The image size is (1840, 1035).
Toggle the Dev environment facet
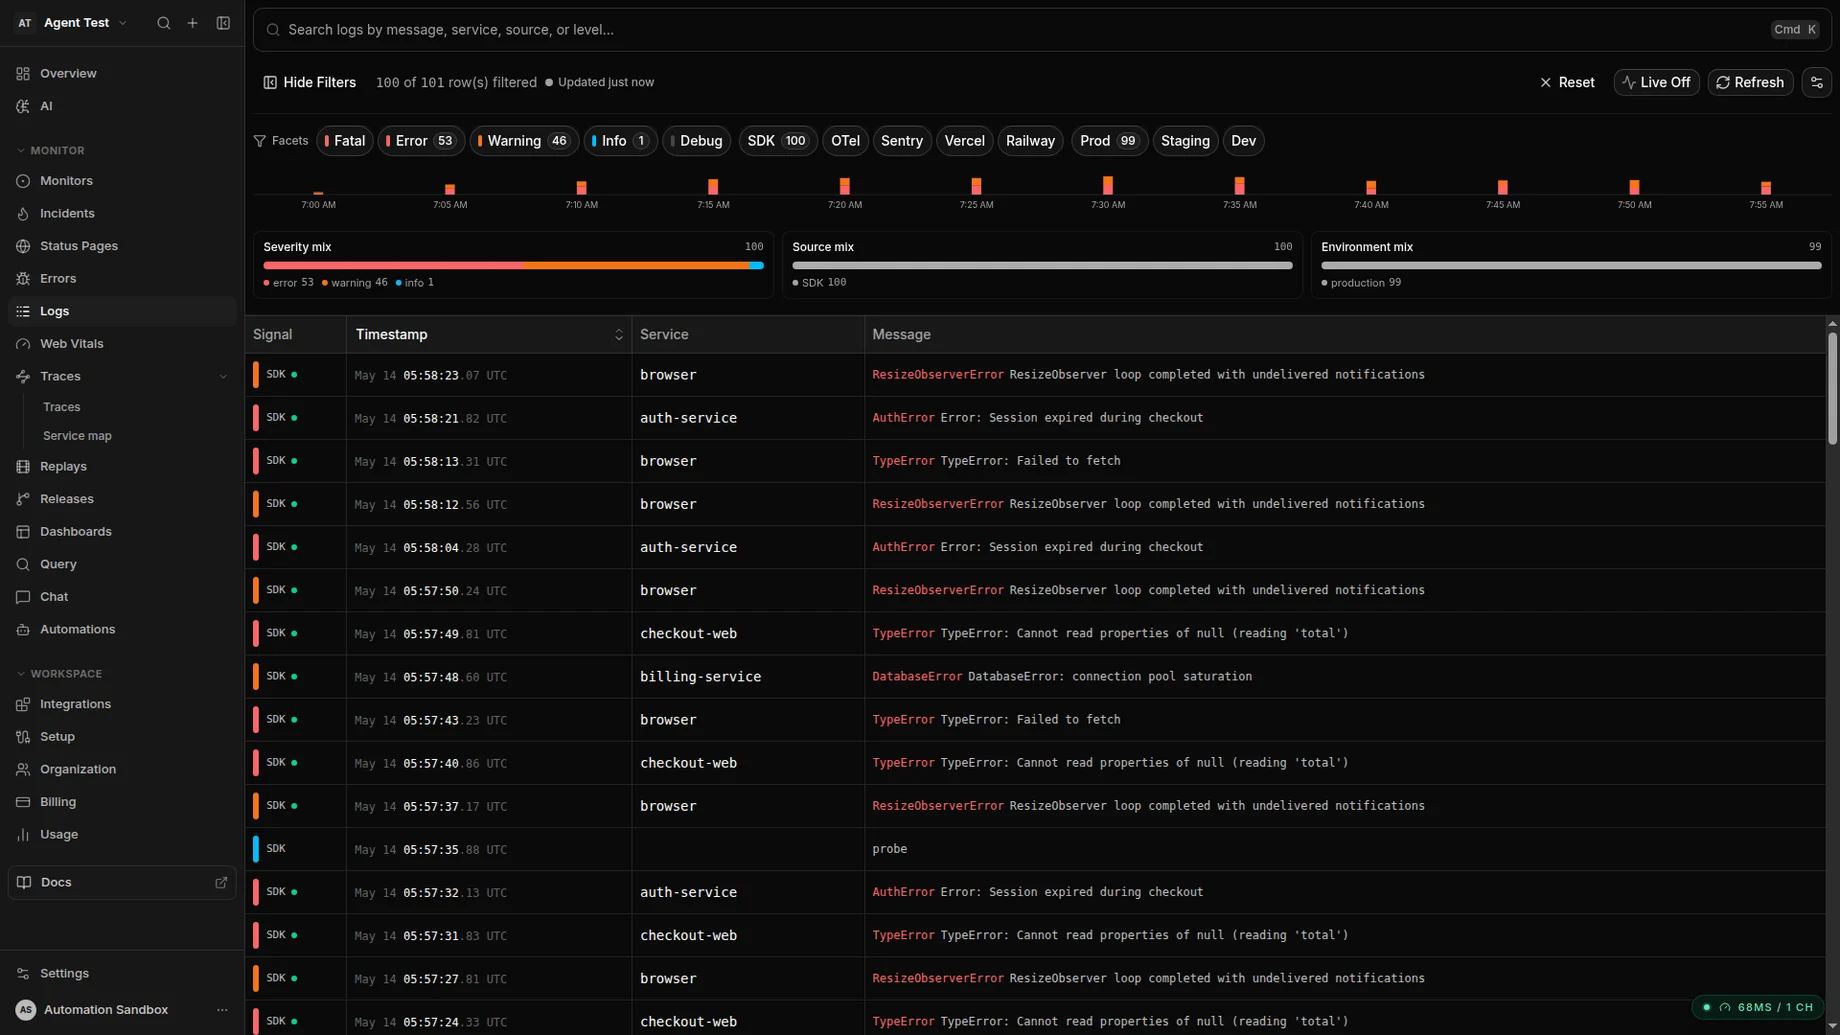(1244, 141)
